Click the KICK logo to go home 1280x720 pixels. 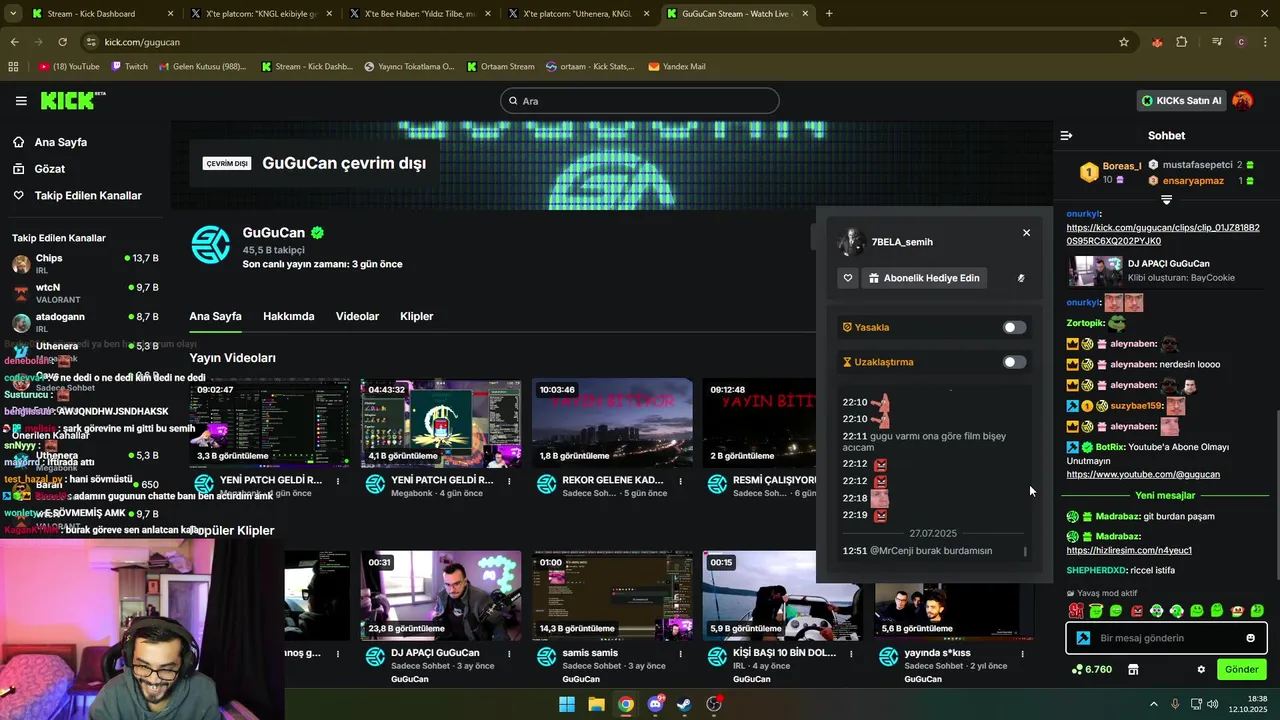click(72, 100)
